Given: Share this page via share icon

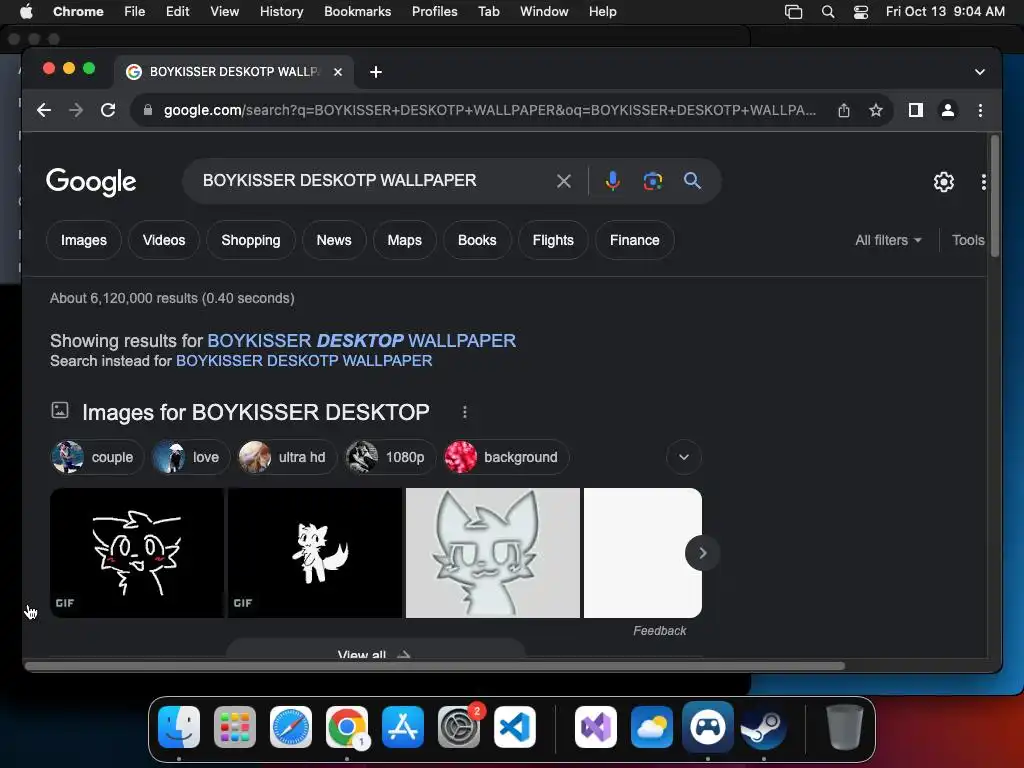Looking at the screenshot, I should coord(844,110).
